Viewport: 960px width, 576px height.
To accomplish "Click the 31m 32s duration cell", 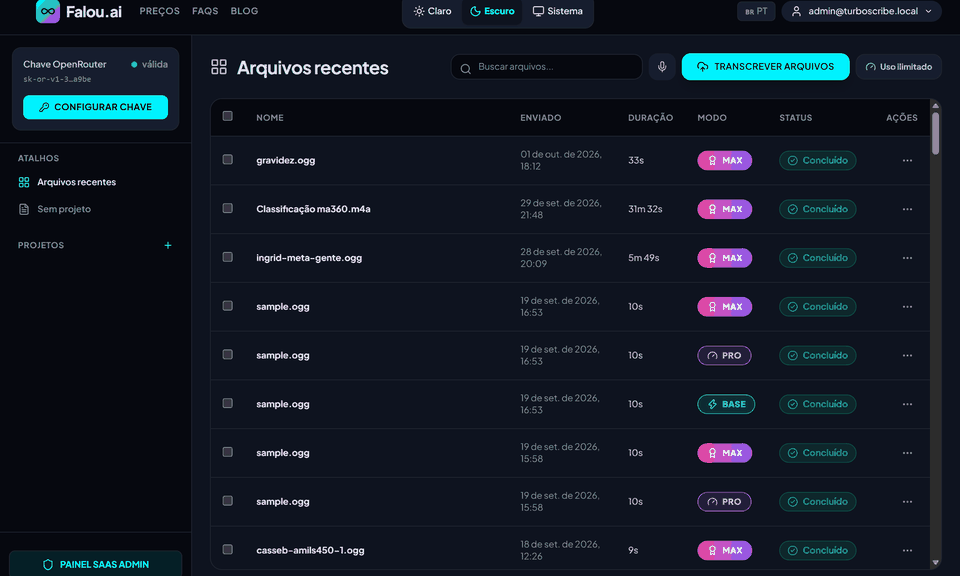I will 645,209.
